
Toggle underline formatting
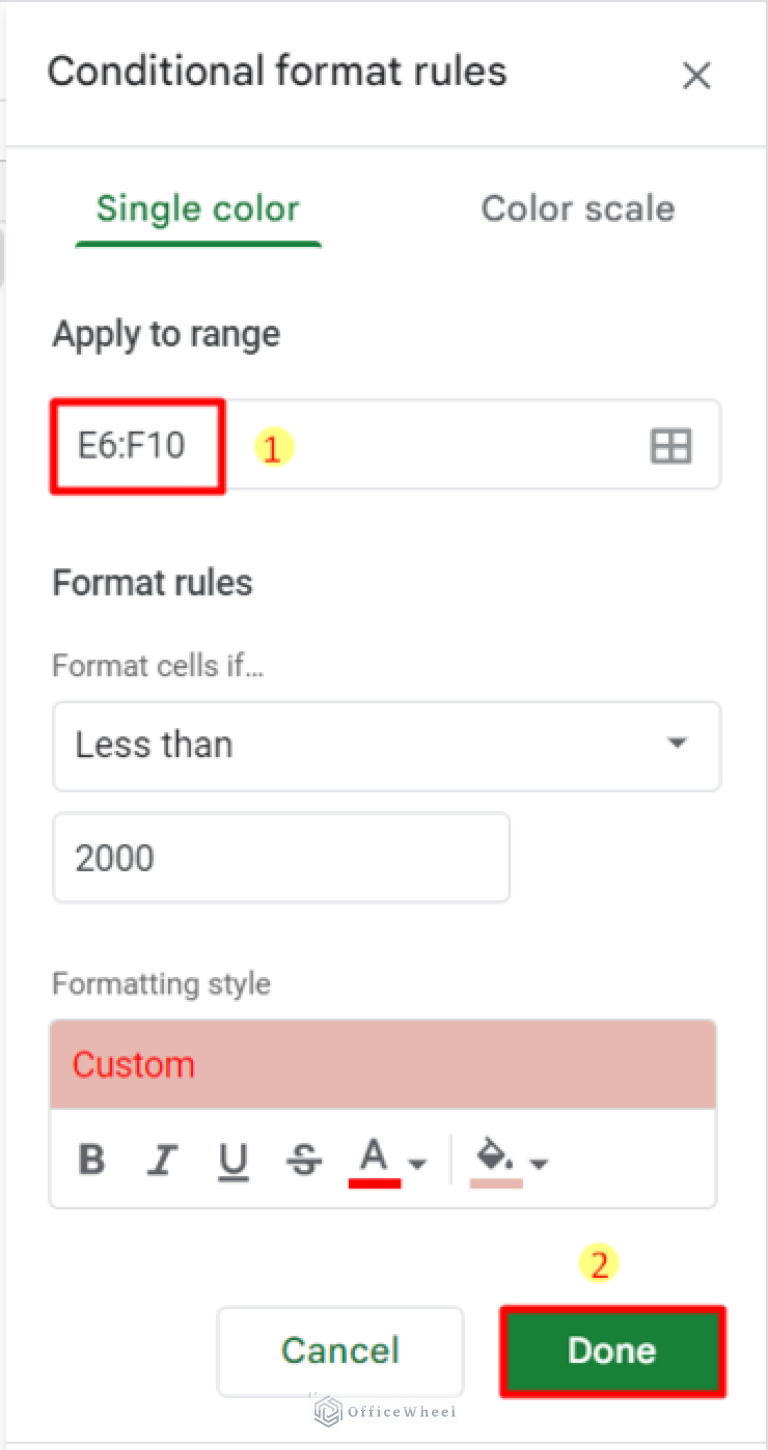tap(232, 1160)
